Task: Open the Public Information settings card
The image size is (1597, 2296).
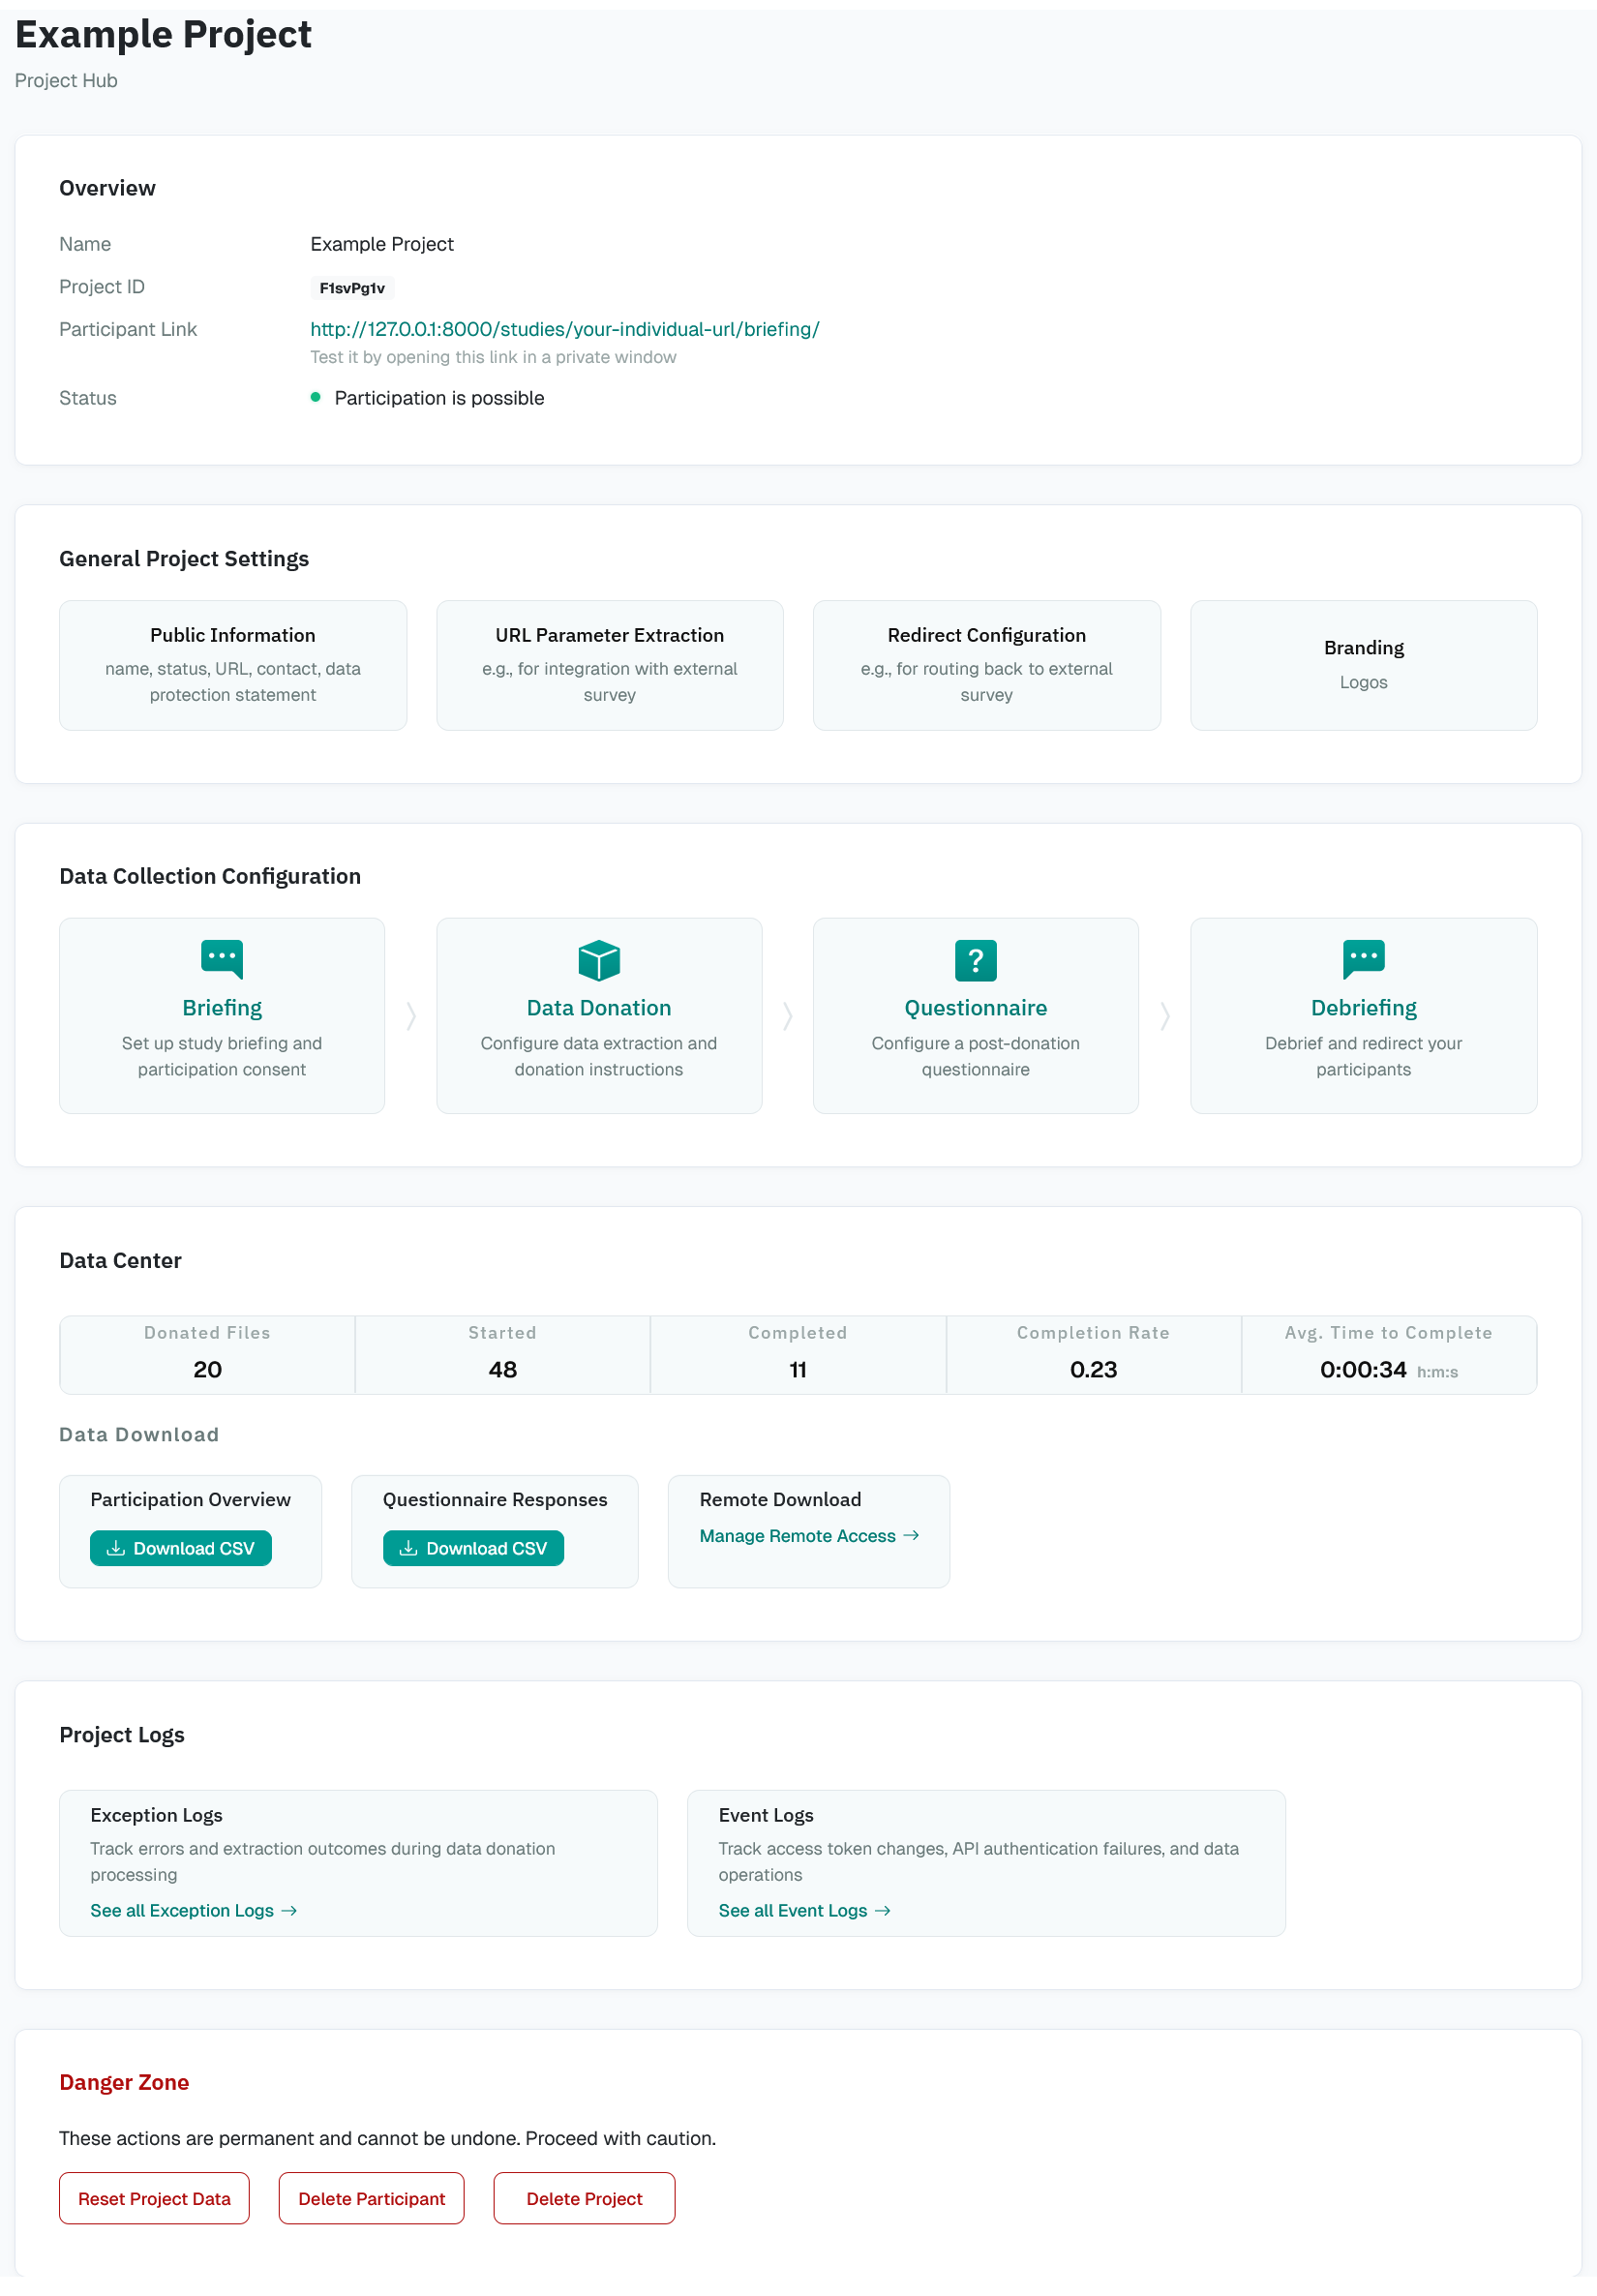Action: 232,664
